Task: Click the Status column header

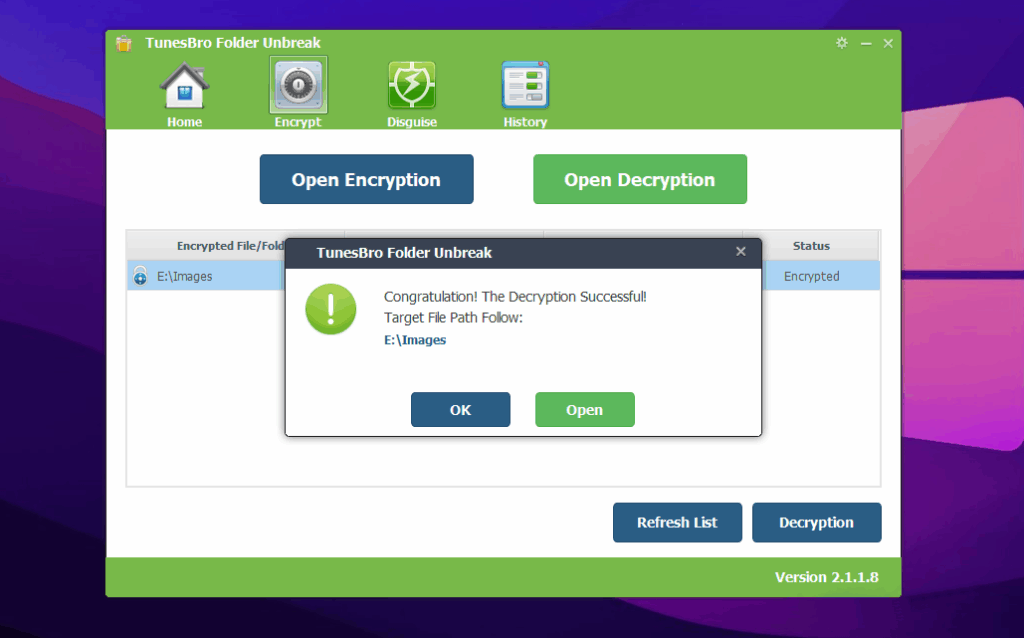Action: pyautogui.click(x=810, y=246)
